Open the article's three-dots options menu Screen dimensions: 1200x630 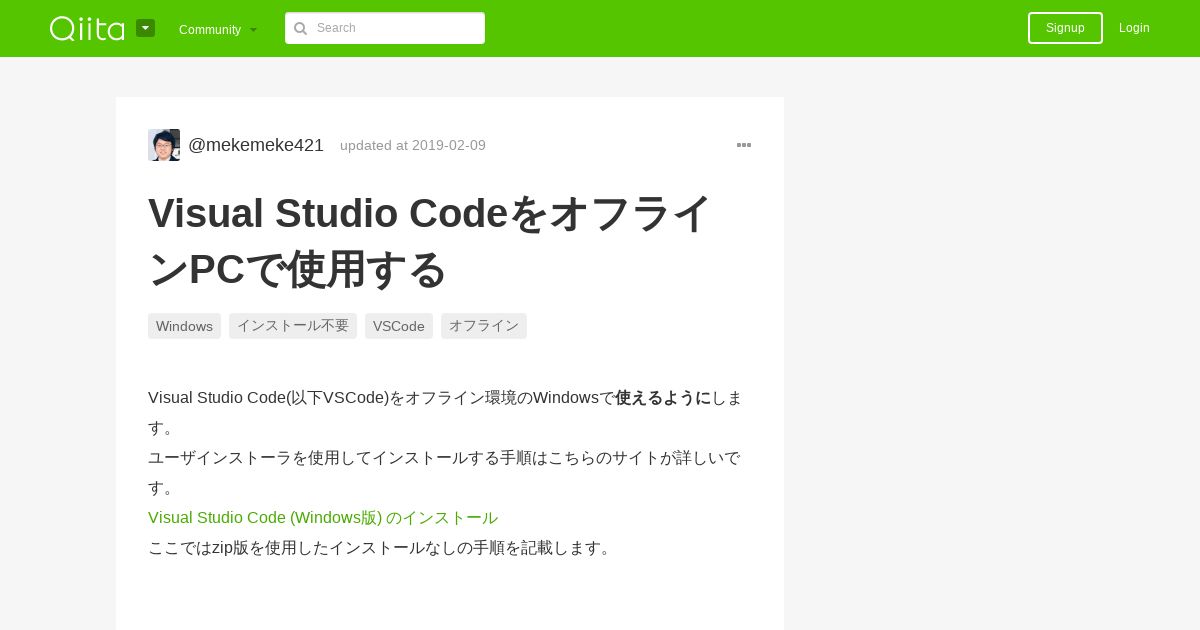coord(744,145)
